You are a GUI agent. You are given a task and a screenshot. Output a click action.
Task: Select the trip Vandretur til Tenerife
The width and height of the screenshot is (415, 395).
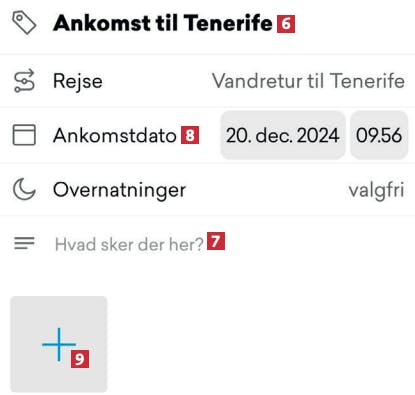(309, 81)
